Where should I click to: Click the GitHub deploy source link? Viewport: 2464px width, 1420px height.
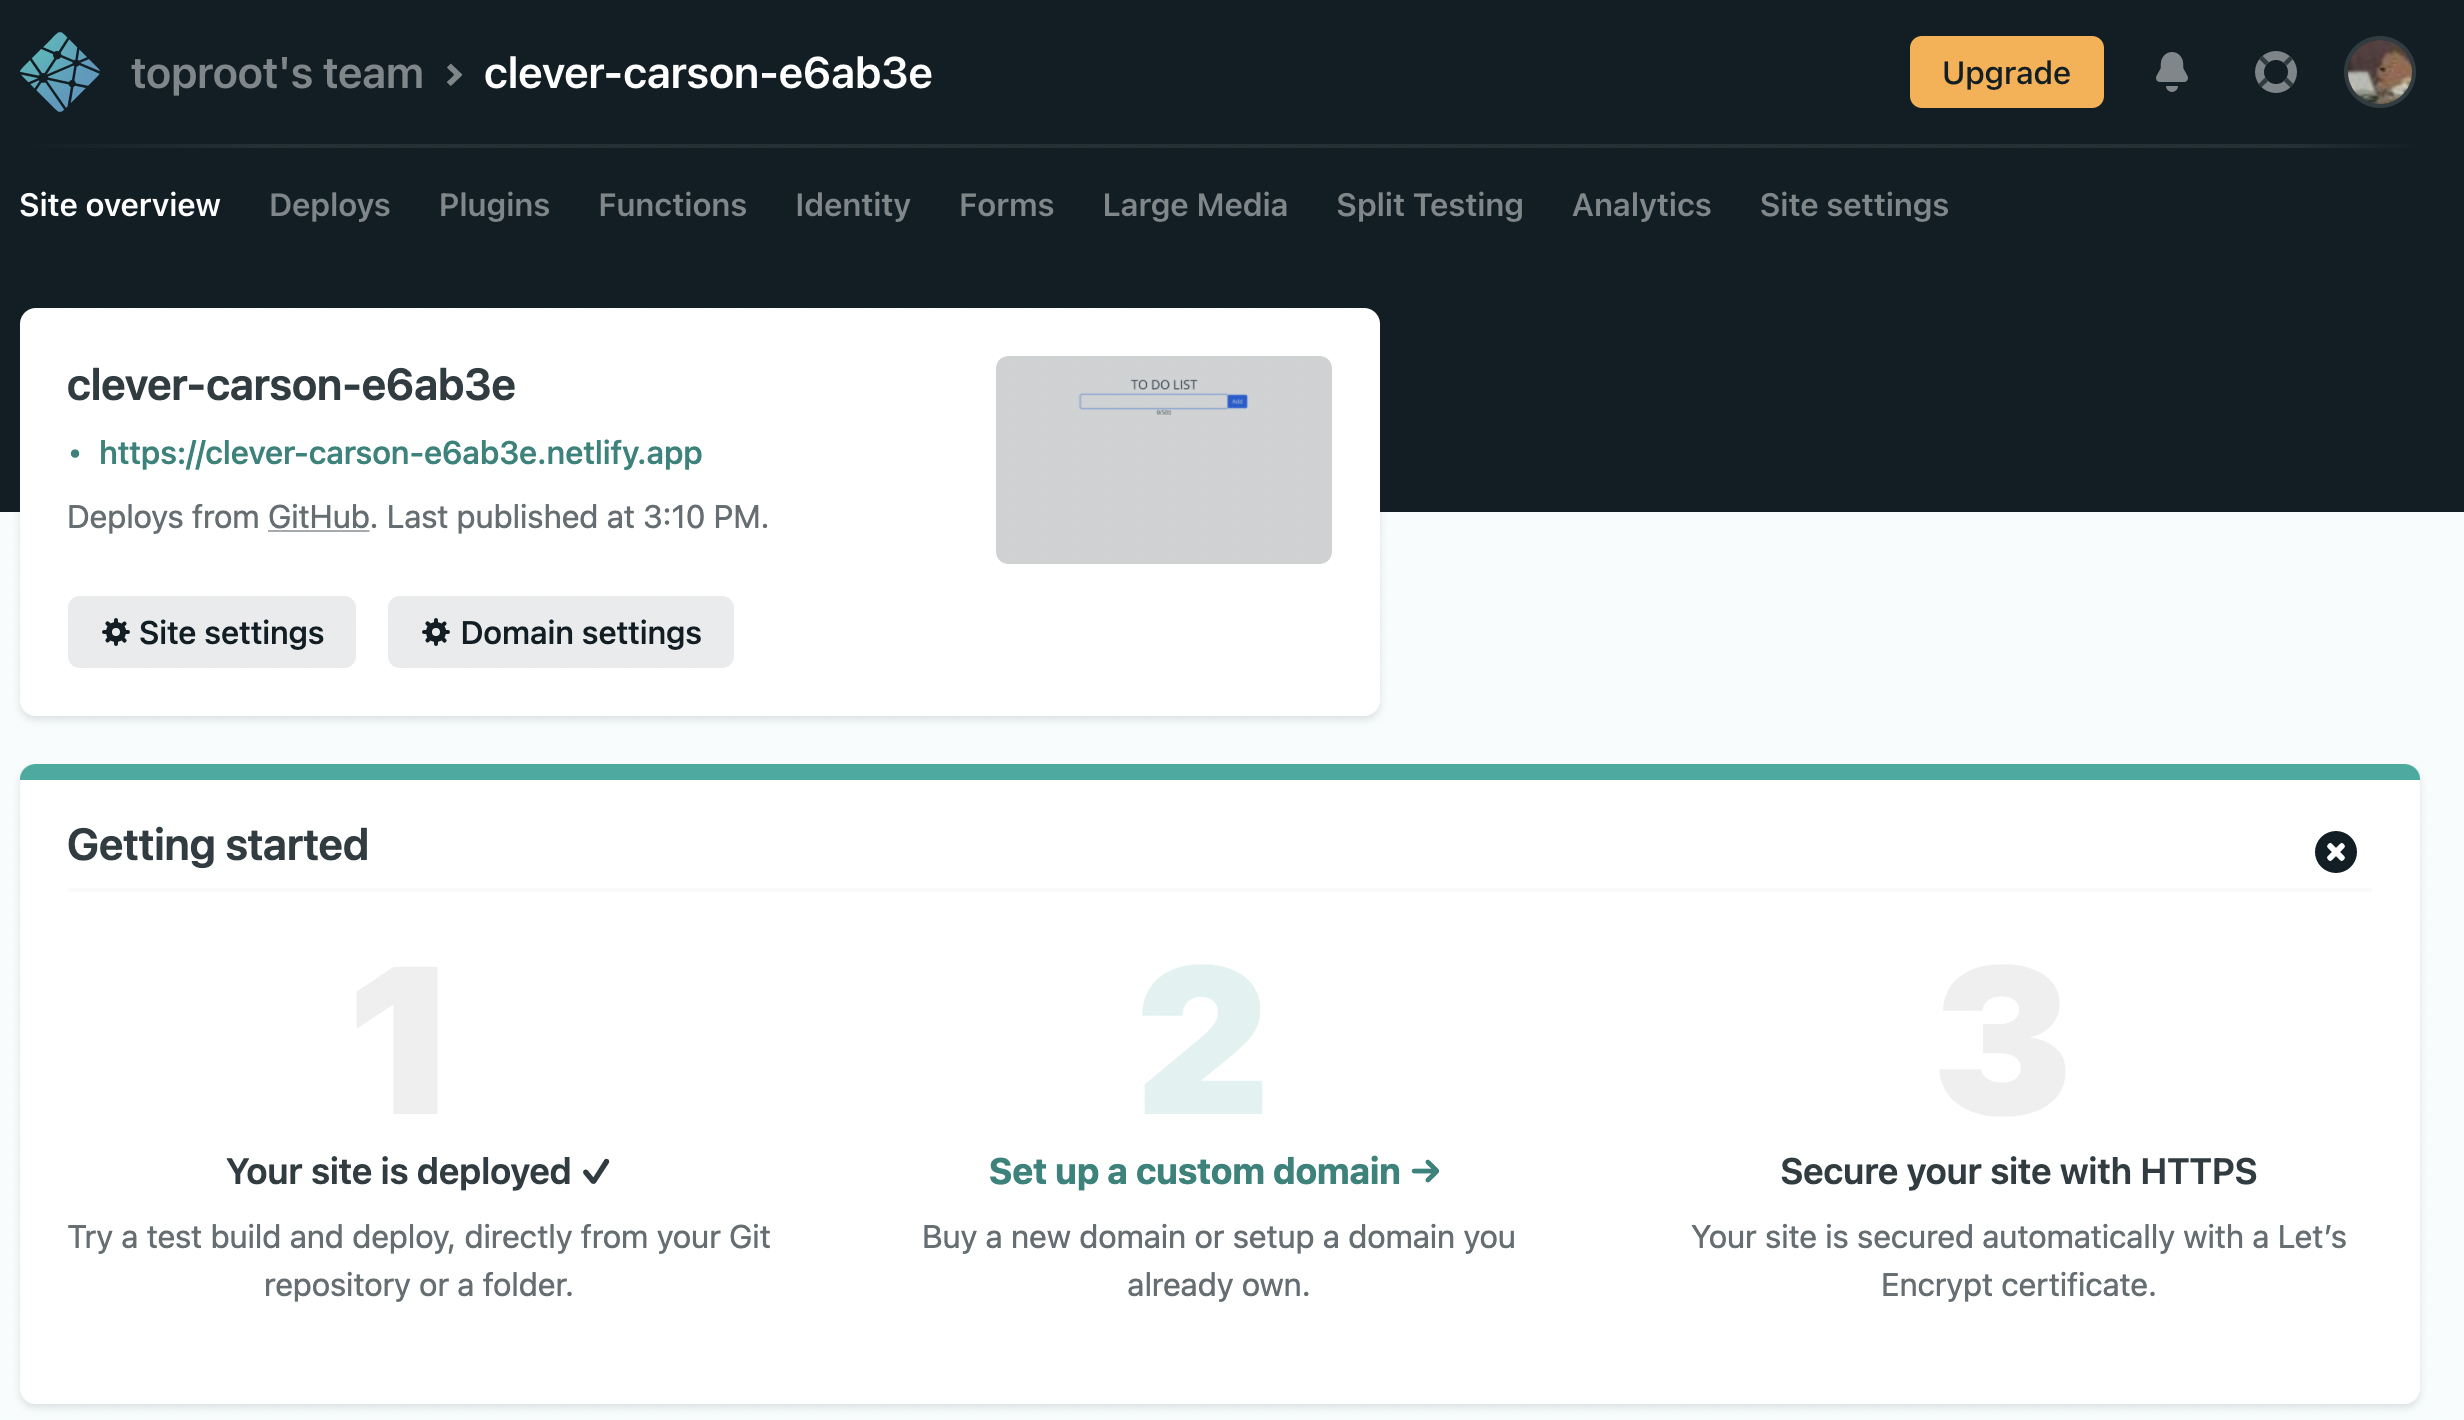click(x=318, y=517)
